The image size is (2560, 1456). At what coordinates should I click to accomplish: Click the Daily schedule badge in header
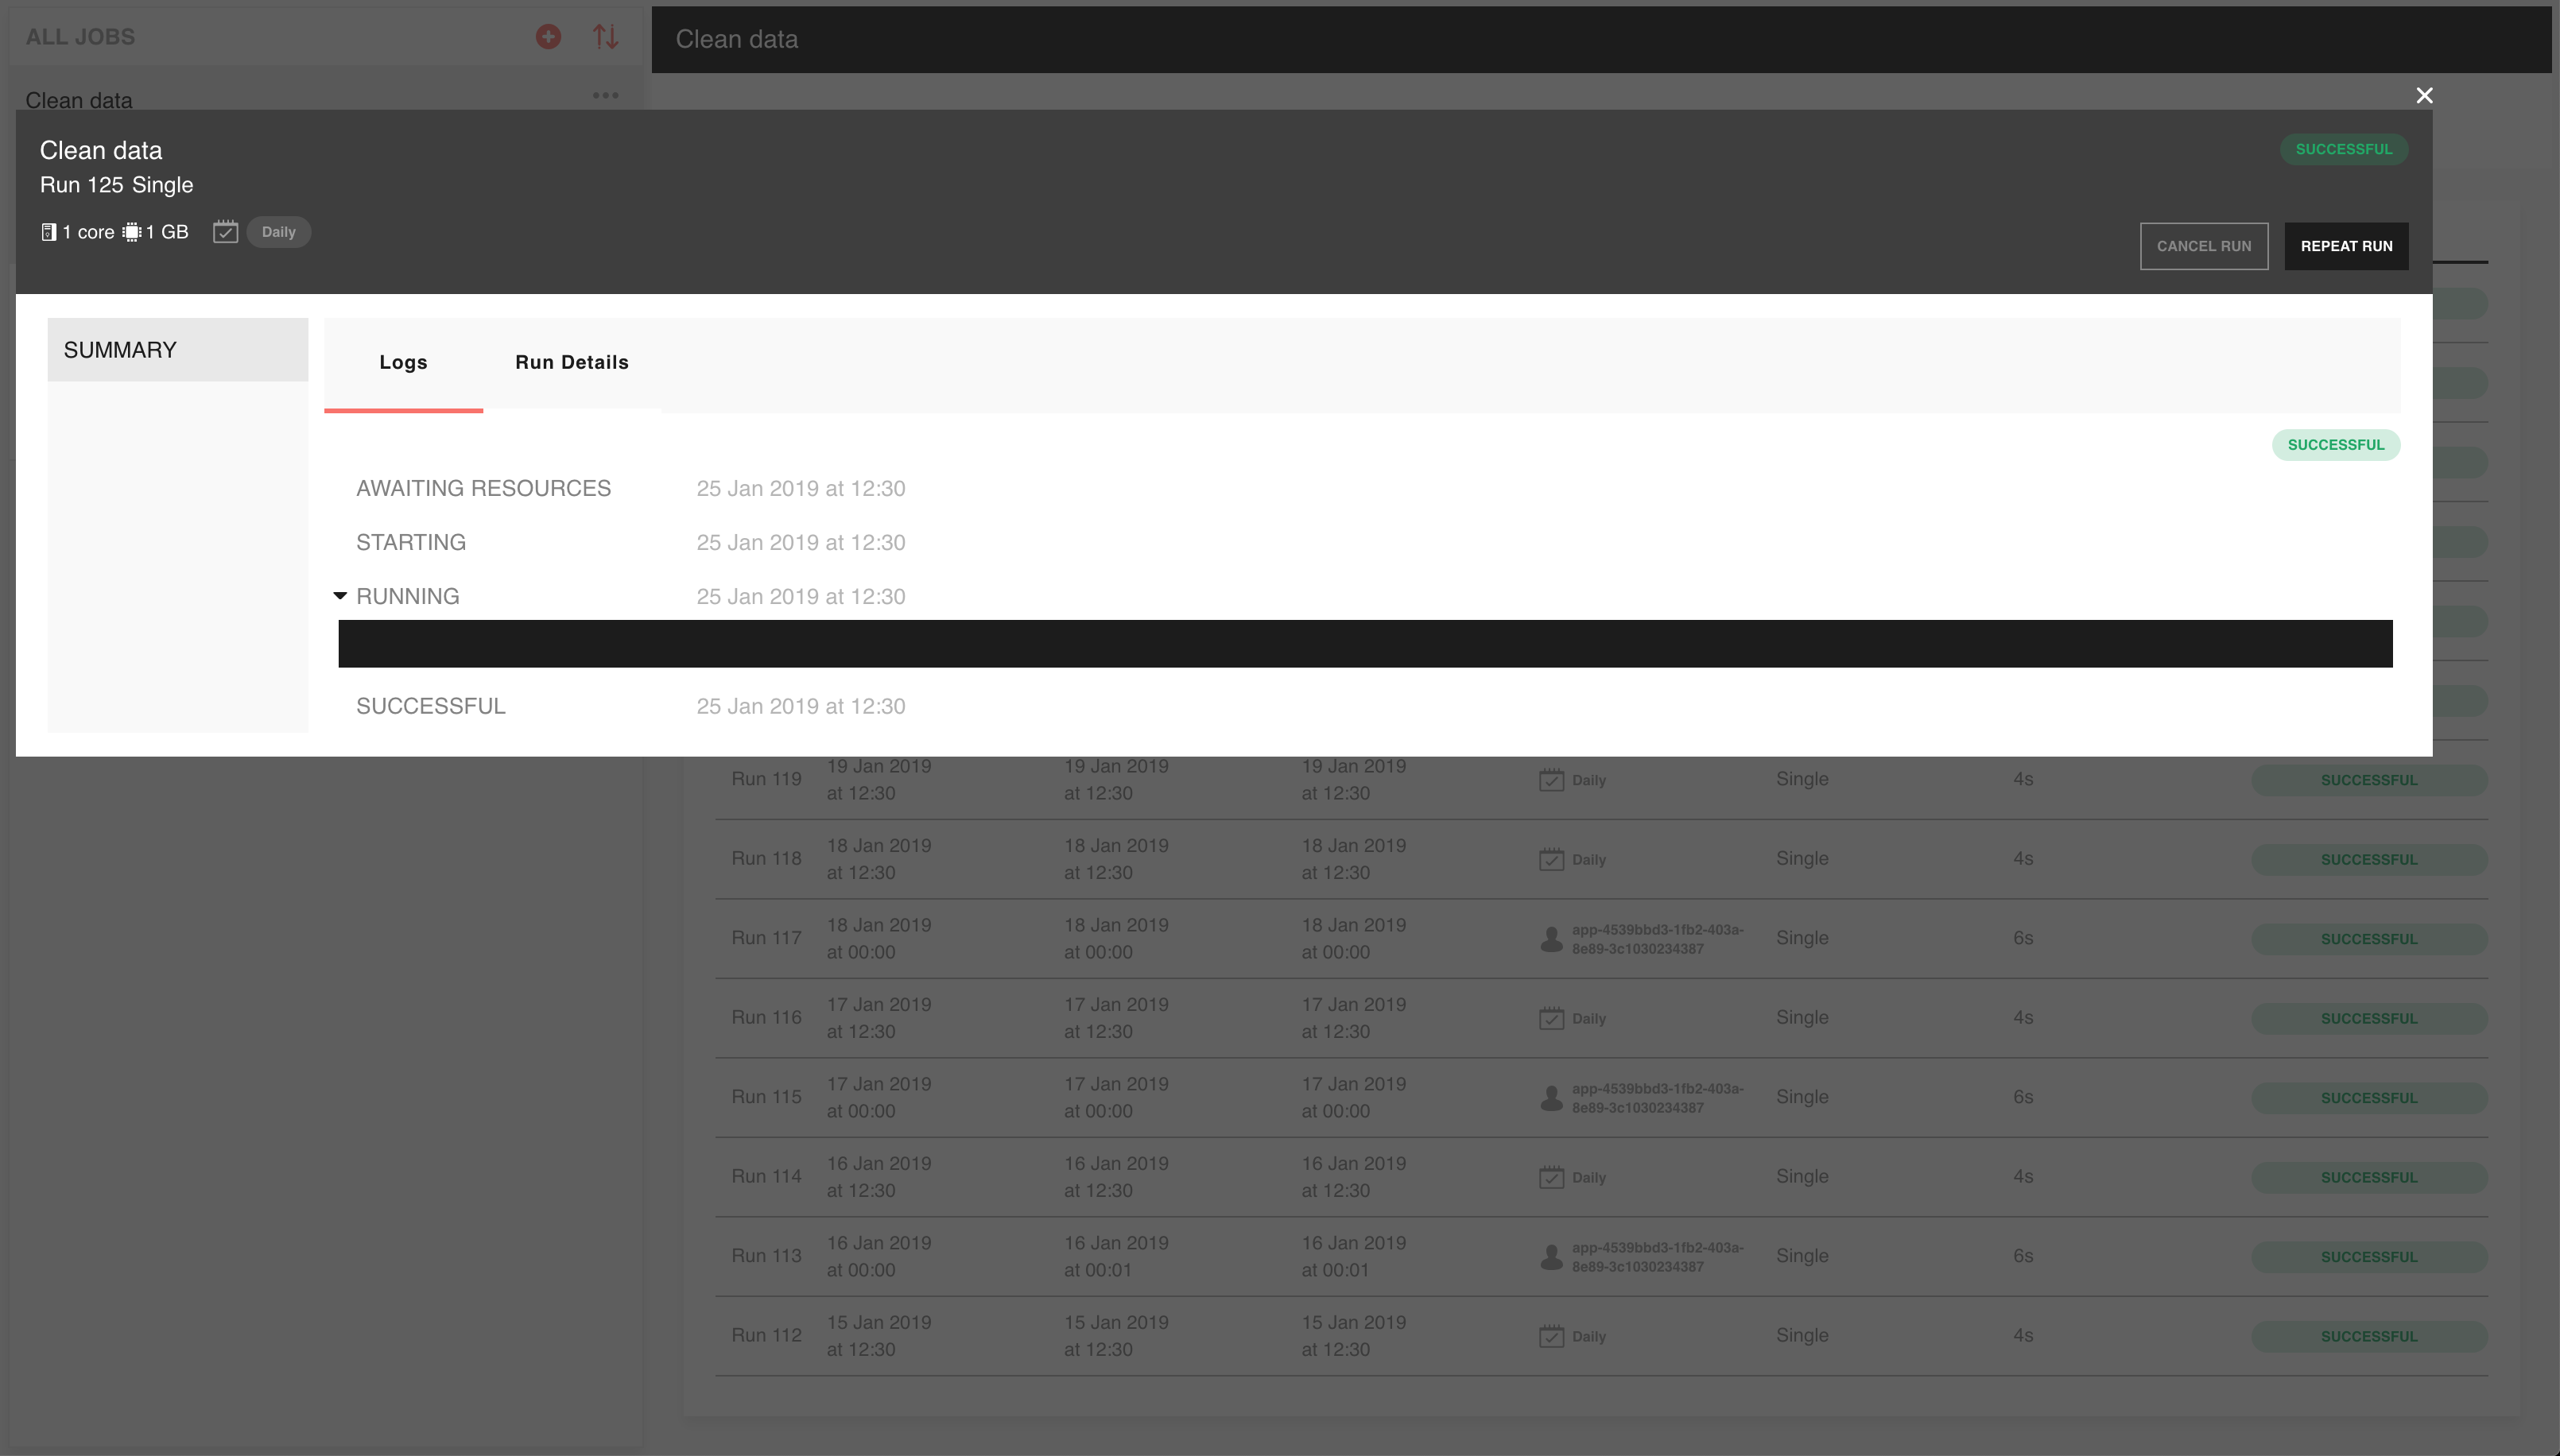pyautogui.click(x=278, y=232)
